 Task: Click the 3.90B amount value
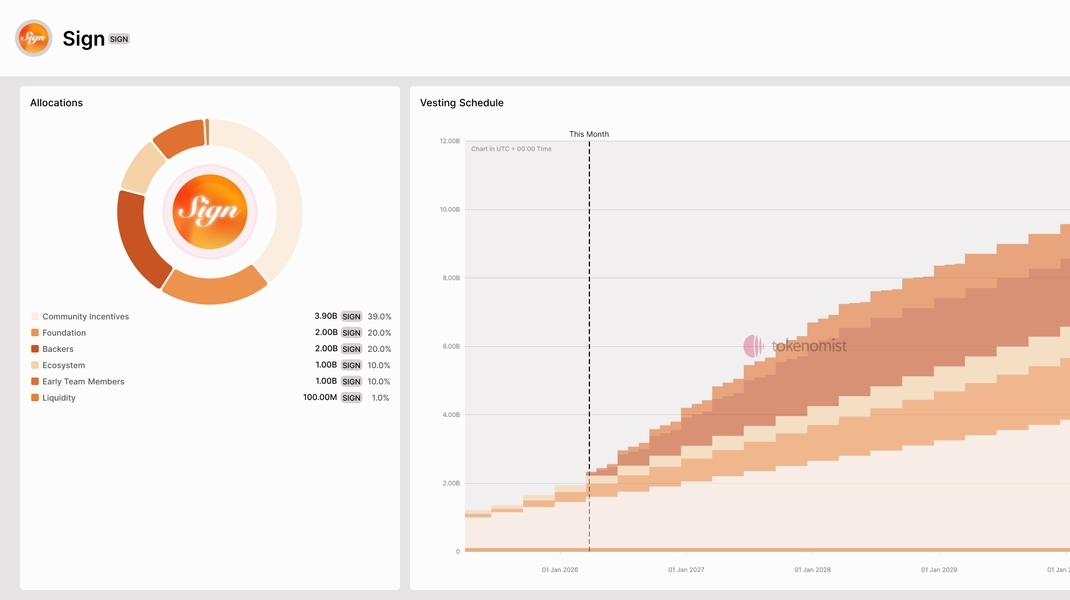tap(326, 316)
